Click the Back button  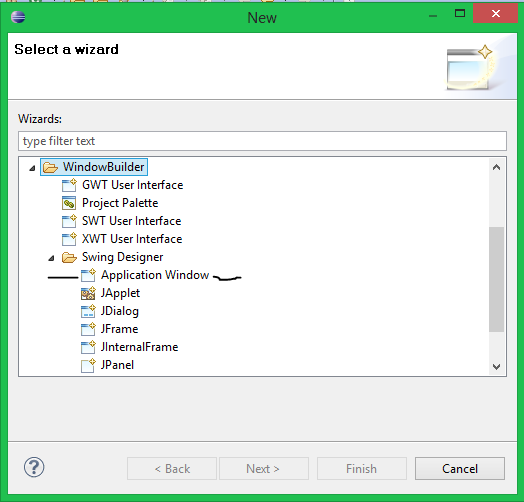[x=172, y=469]
